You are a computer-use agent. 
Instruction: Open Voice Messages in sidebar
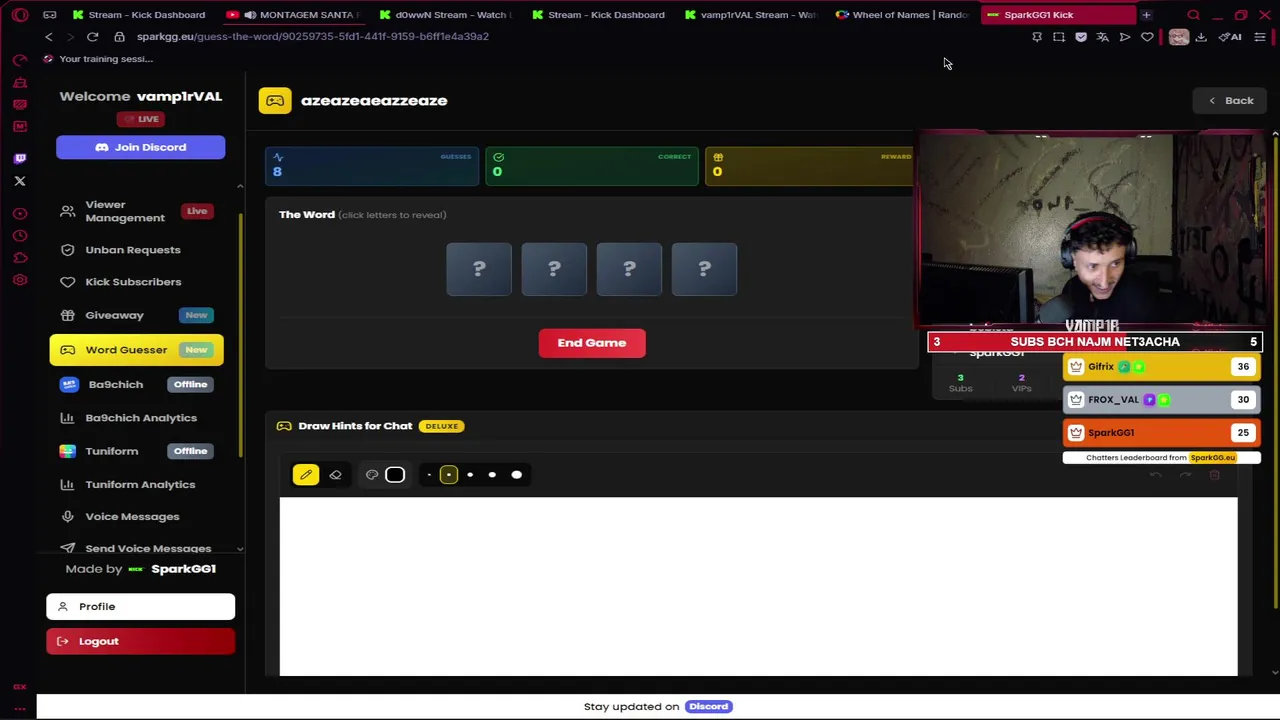[135, 516]
